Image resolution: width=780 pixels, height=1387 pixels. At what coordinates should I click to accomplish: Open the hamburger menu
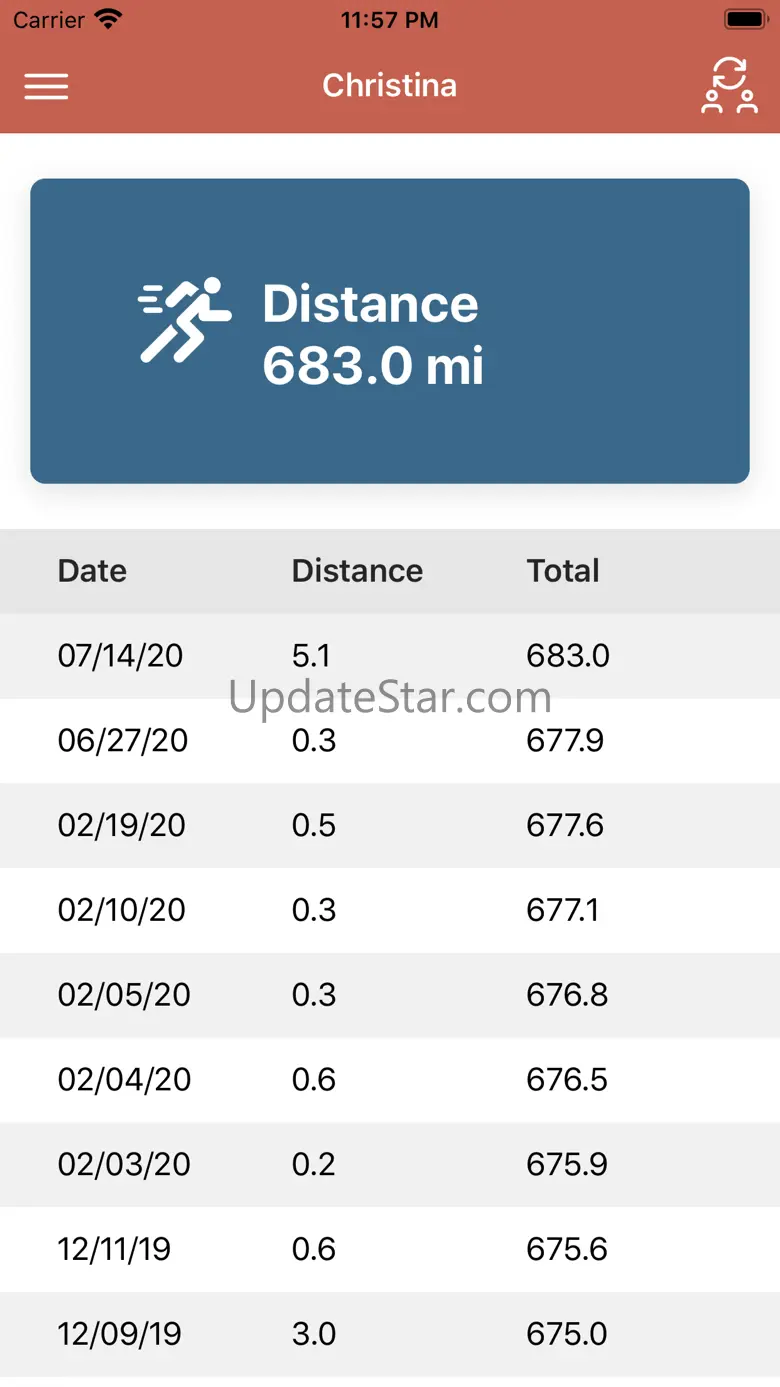pyautogui.click(x=46, y=87)
